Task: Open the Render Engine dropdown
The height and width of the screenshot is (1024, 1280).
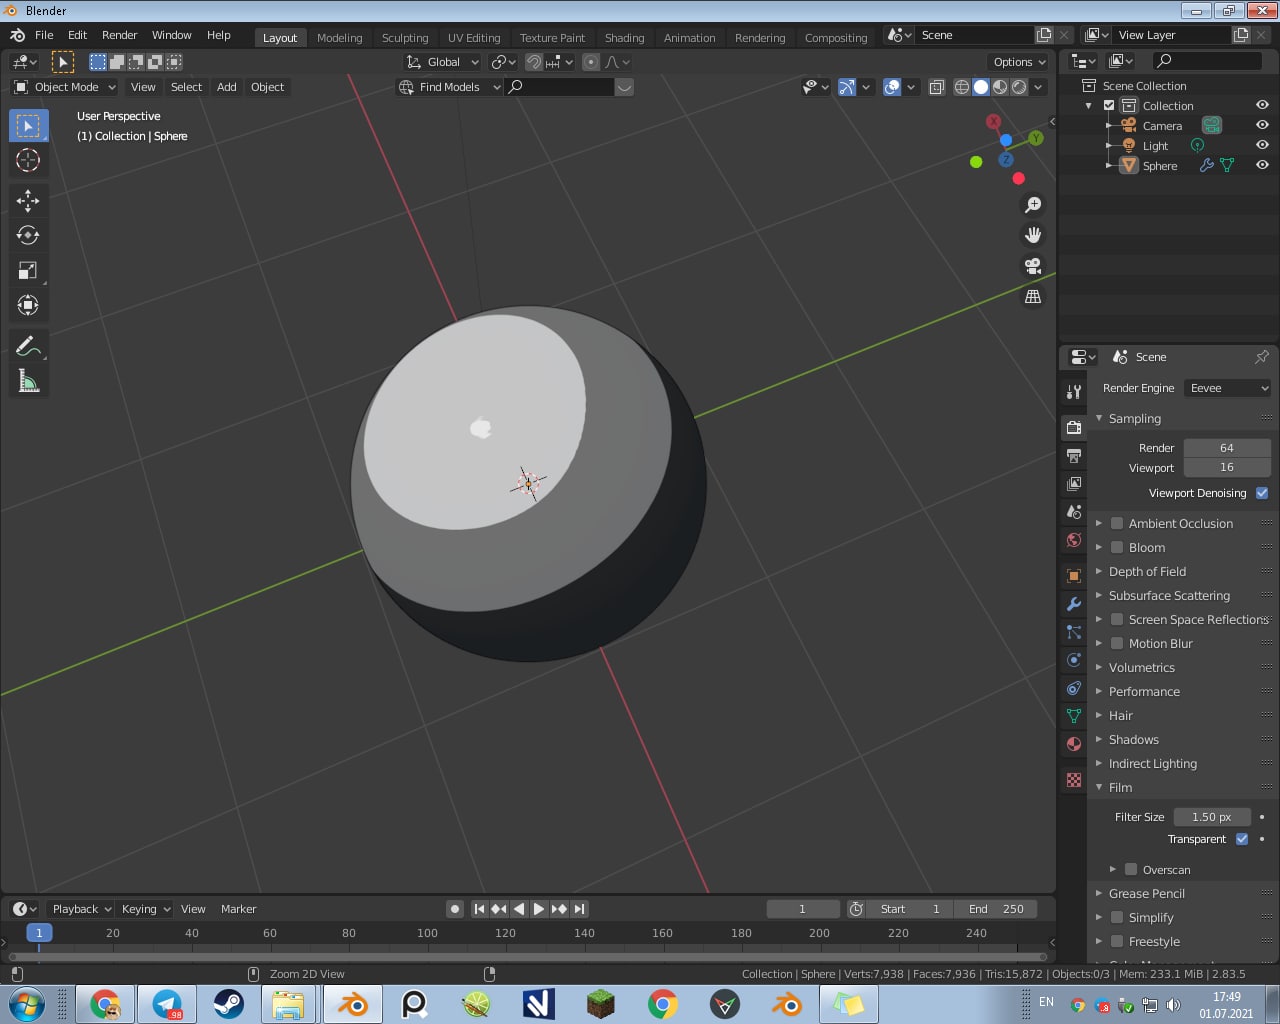Action: pyautogui.click(x=1227, y=388)
